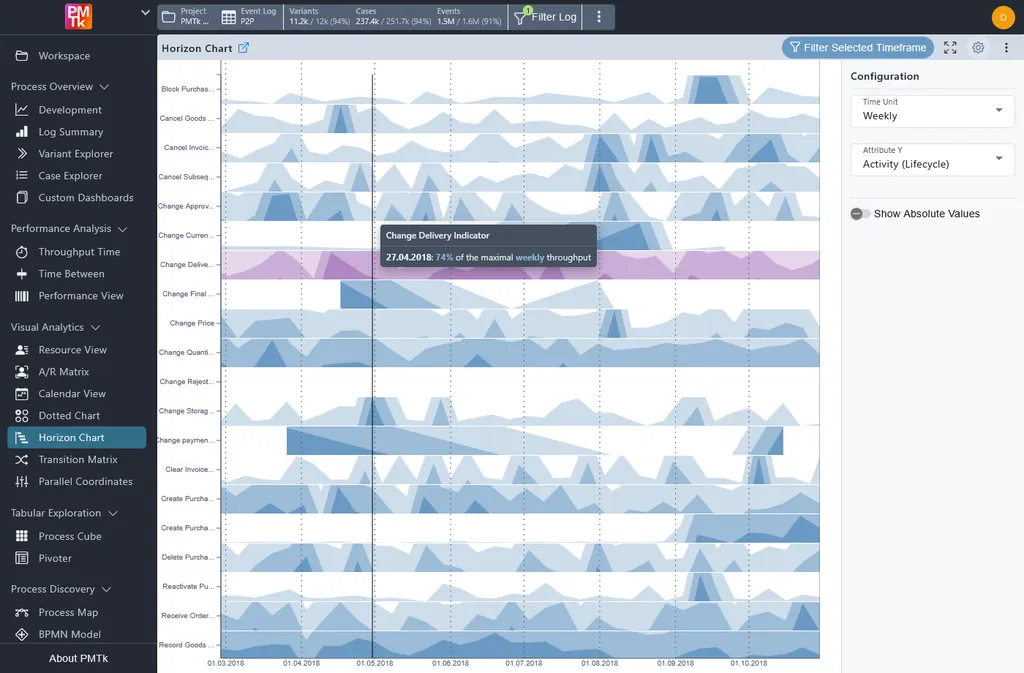Click the Time Between icon

click(x=22, y=274)
